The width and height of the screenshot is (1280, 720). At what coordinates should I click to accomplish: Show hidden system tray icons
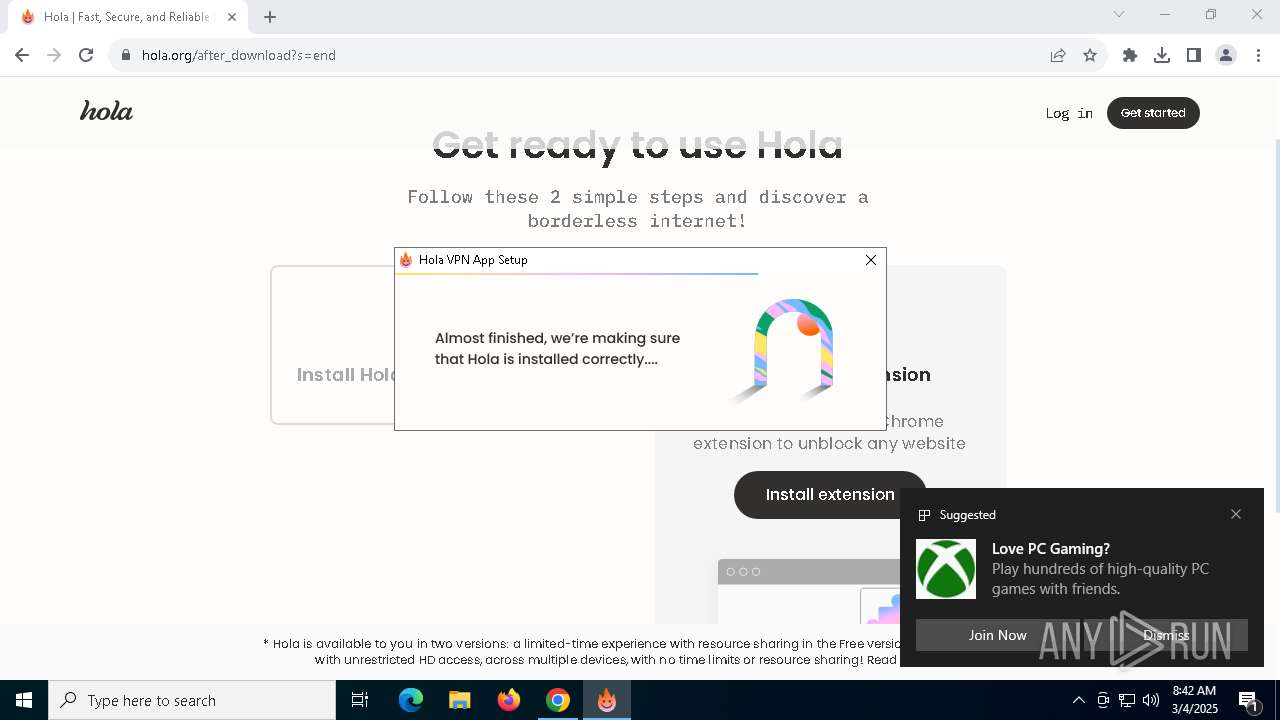[1078, 700]
